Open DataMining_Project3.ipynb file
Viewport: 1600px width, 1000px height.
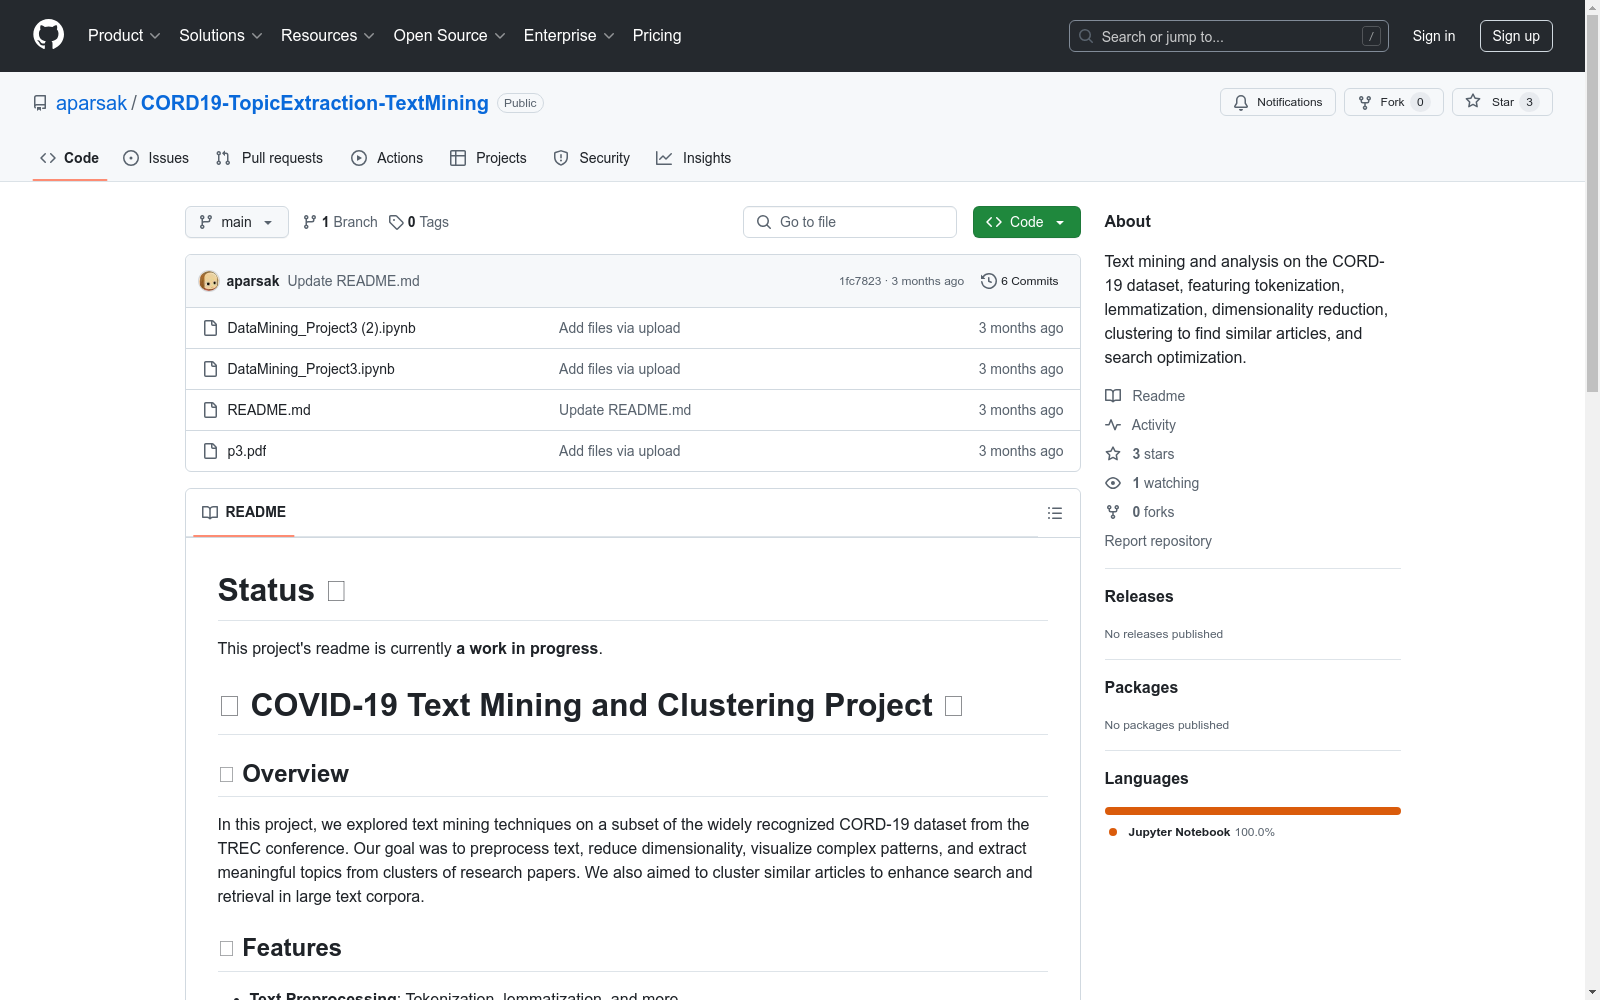point(311,369)
